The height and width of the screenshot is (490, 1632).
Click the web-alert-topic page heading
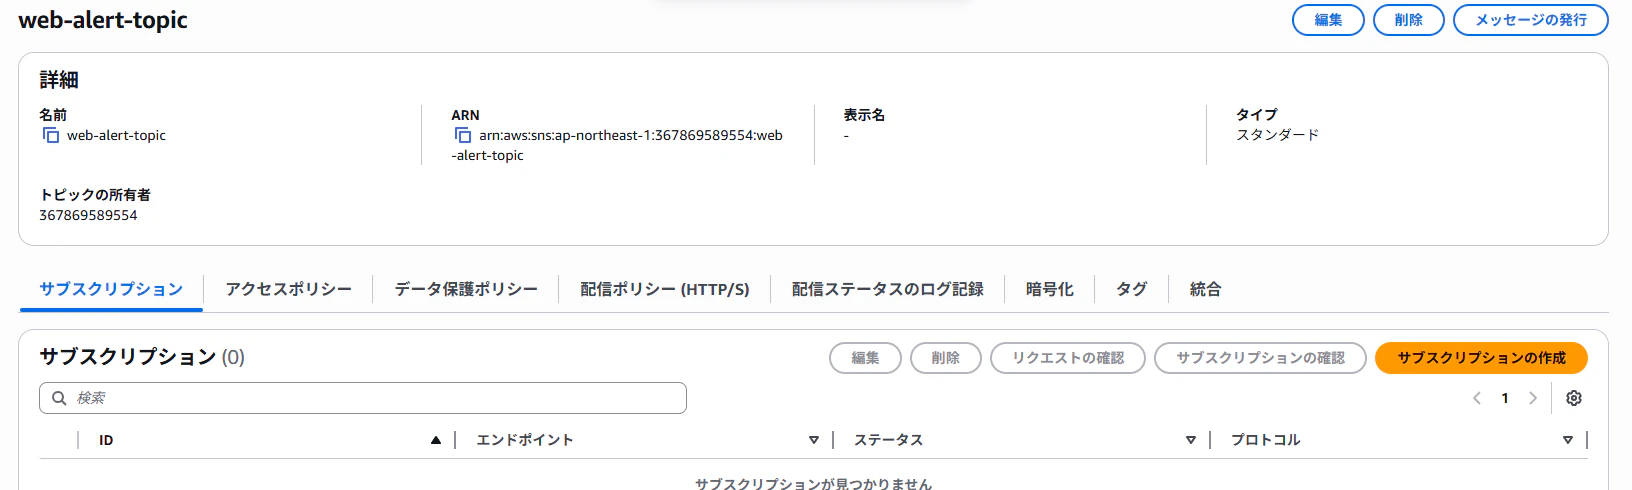coord(103,20)
